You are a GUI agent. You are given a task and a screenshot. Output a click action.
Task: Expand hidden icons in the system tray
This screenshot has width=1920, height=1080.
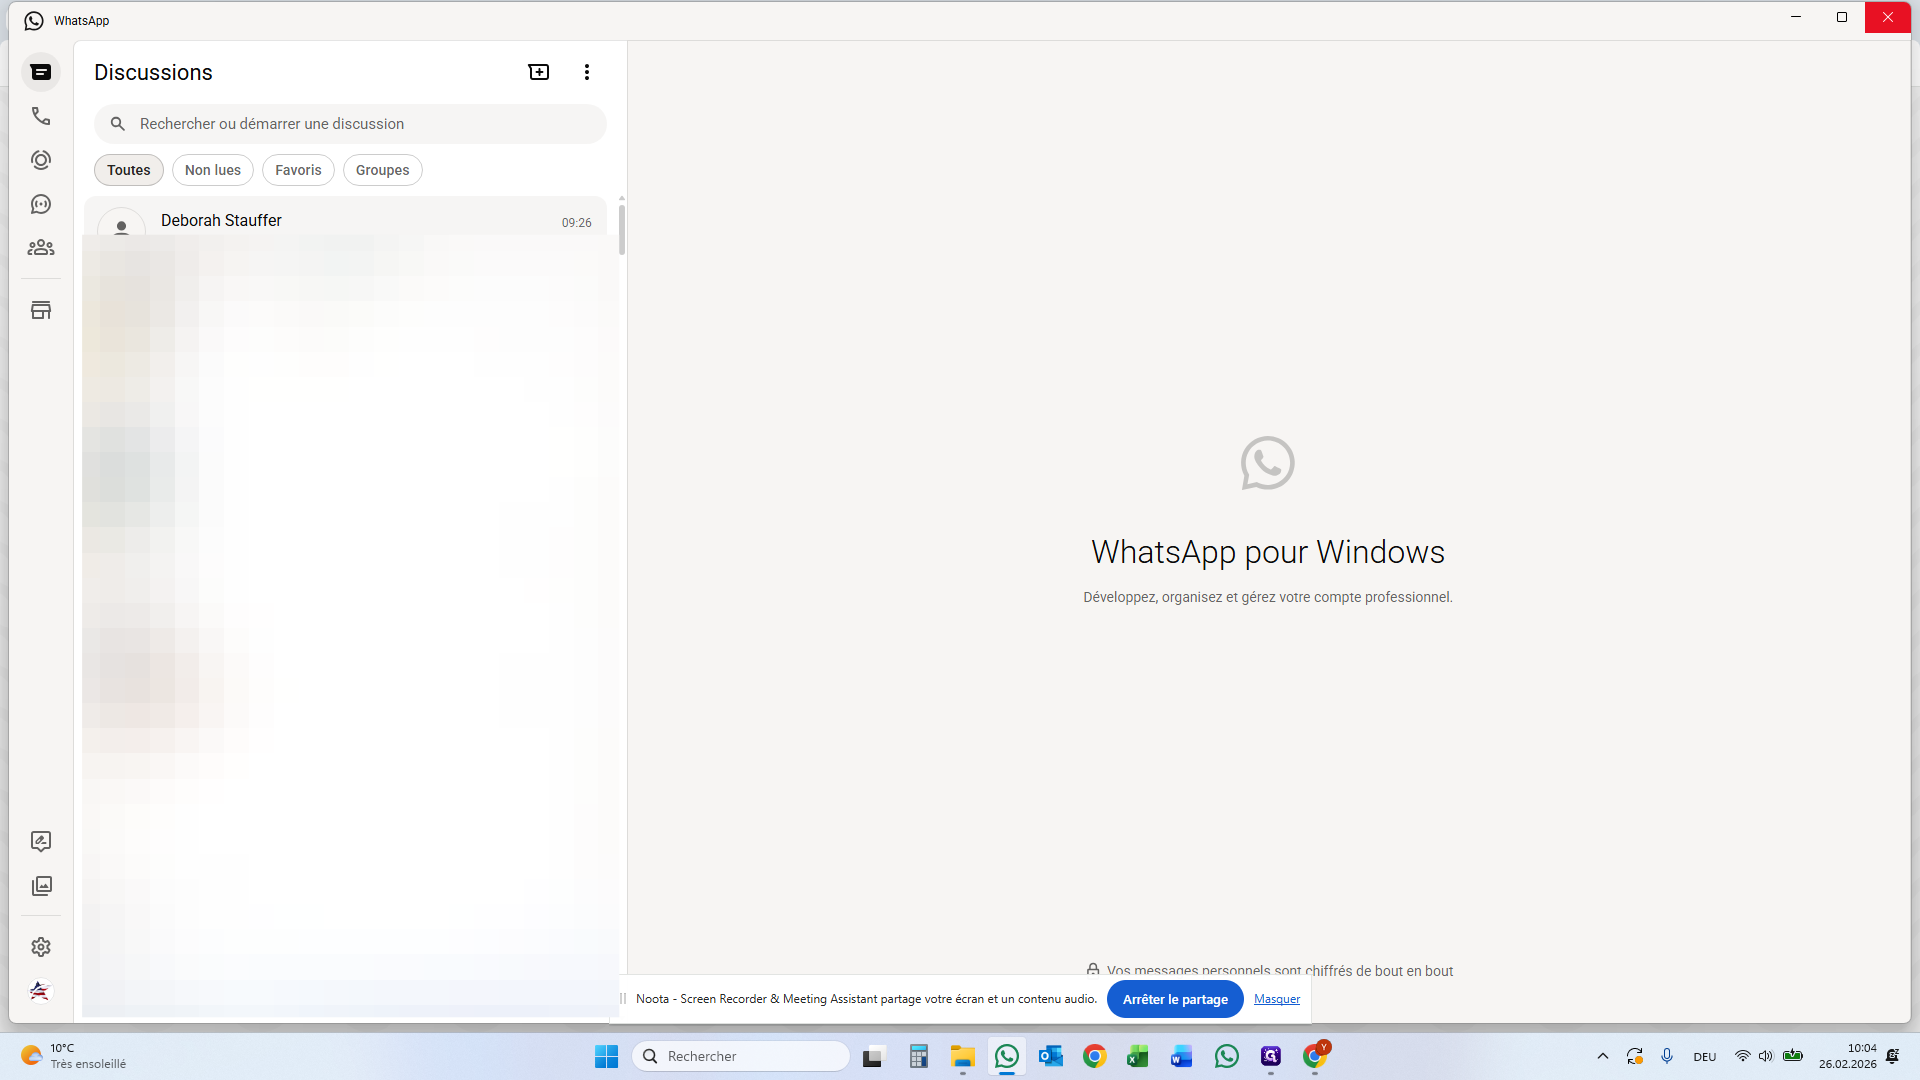[1601, 1056]
